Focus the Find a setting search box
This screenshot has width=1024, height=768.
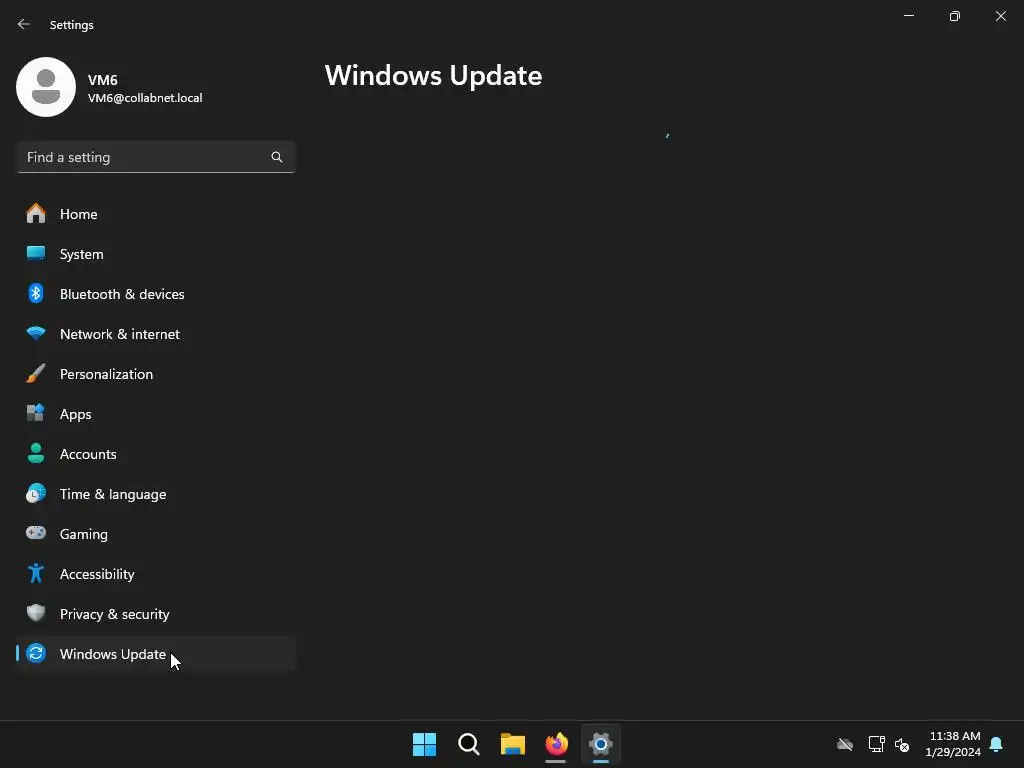tap(155, 157)
